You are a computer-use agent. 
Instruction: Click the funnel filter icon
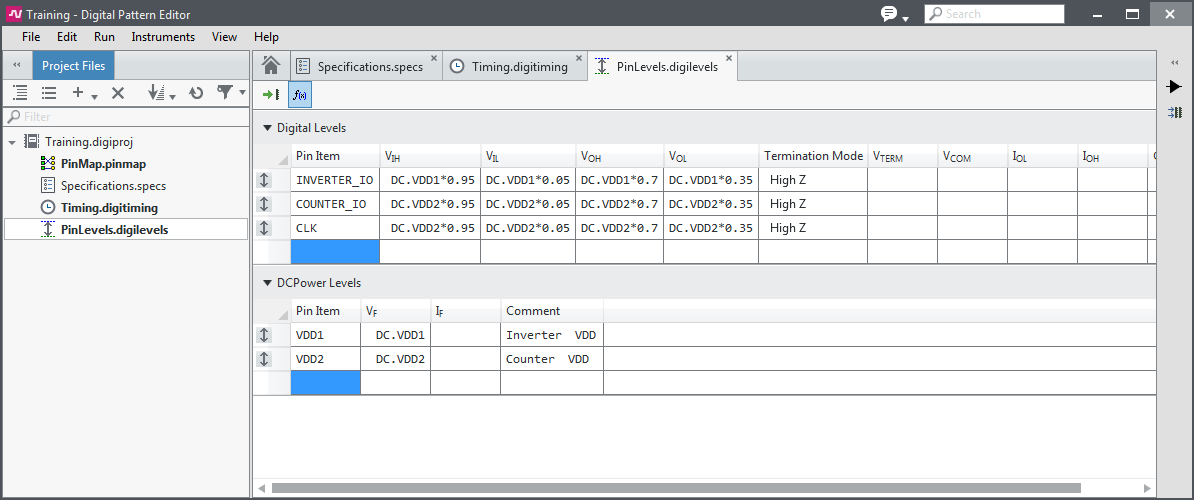point(225,92)
